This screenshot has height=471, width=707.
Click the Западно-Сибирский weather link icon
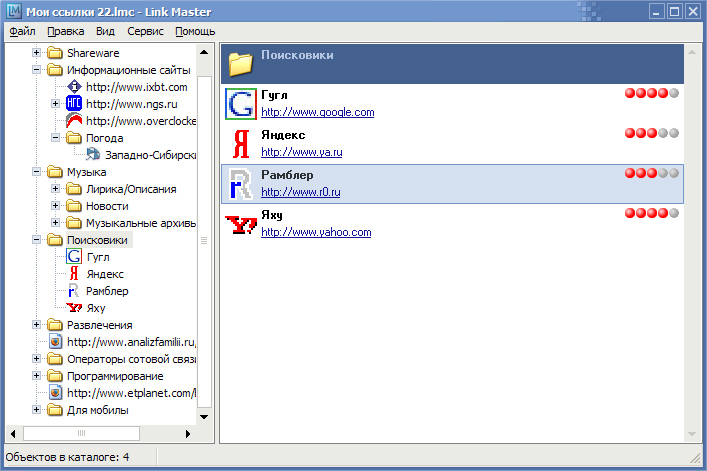coord(93,154)
